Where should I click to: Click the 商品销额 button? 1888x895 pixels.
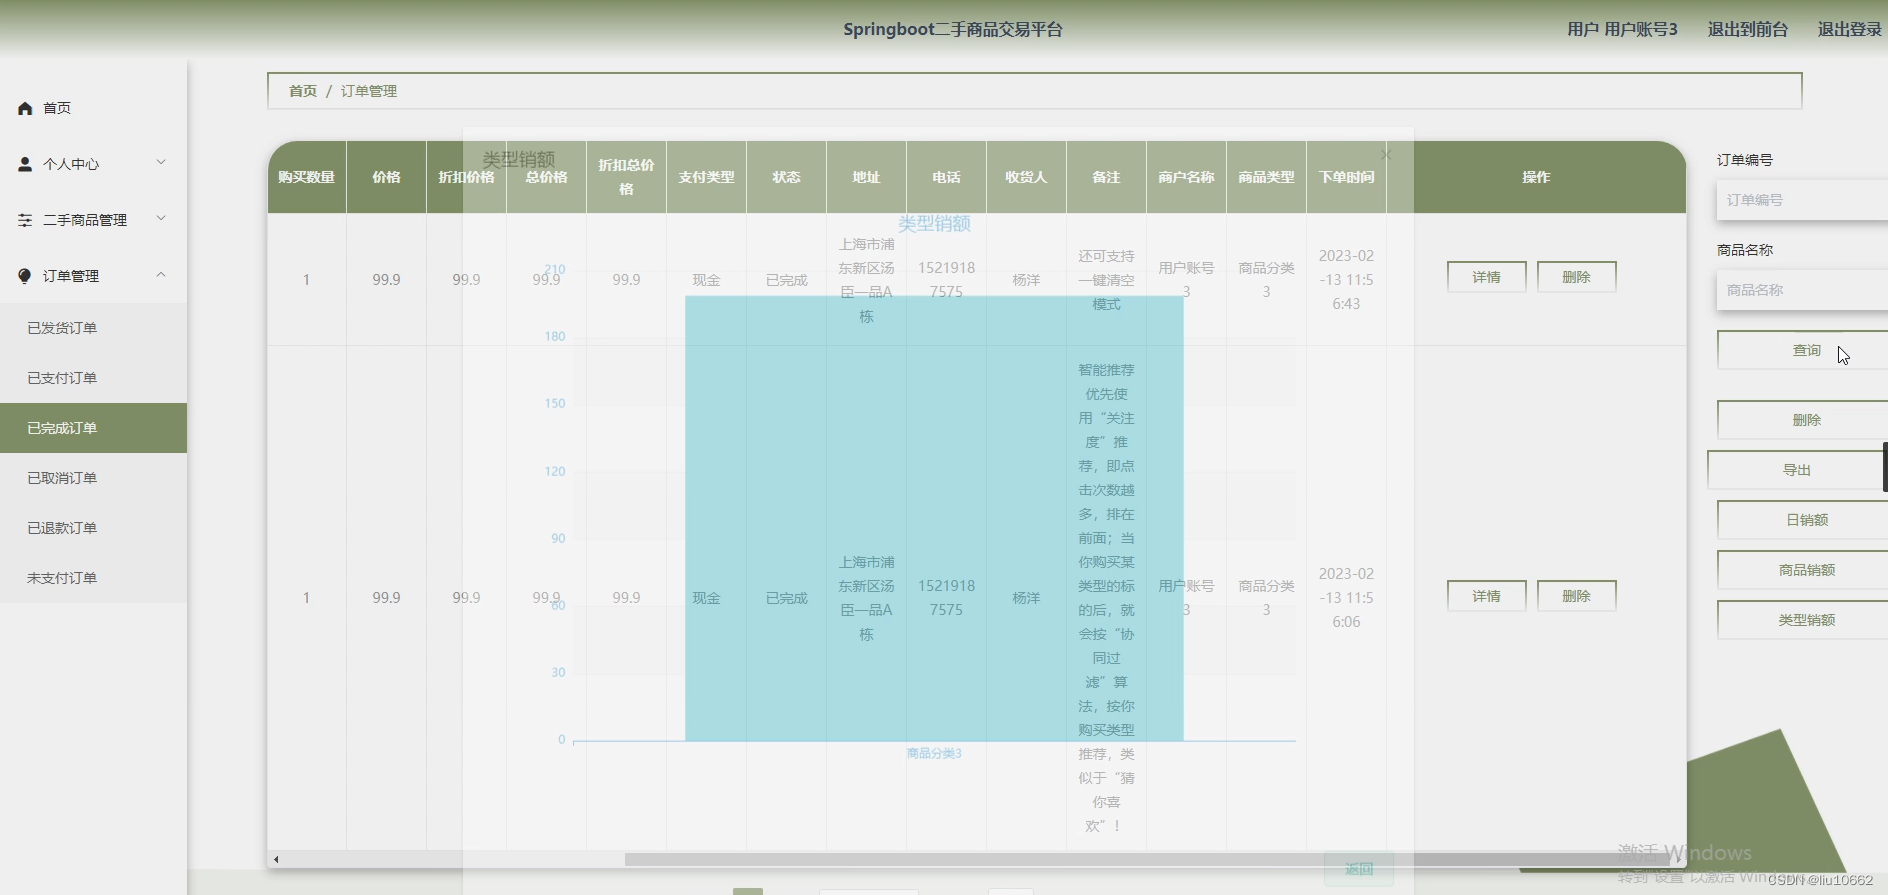point(1802,570)
